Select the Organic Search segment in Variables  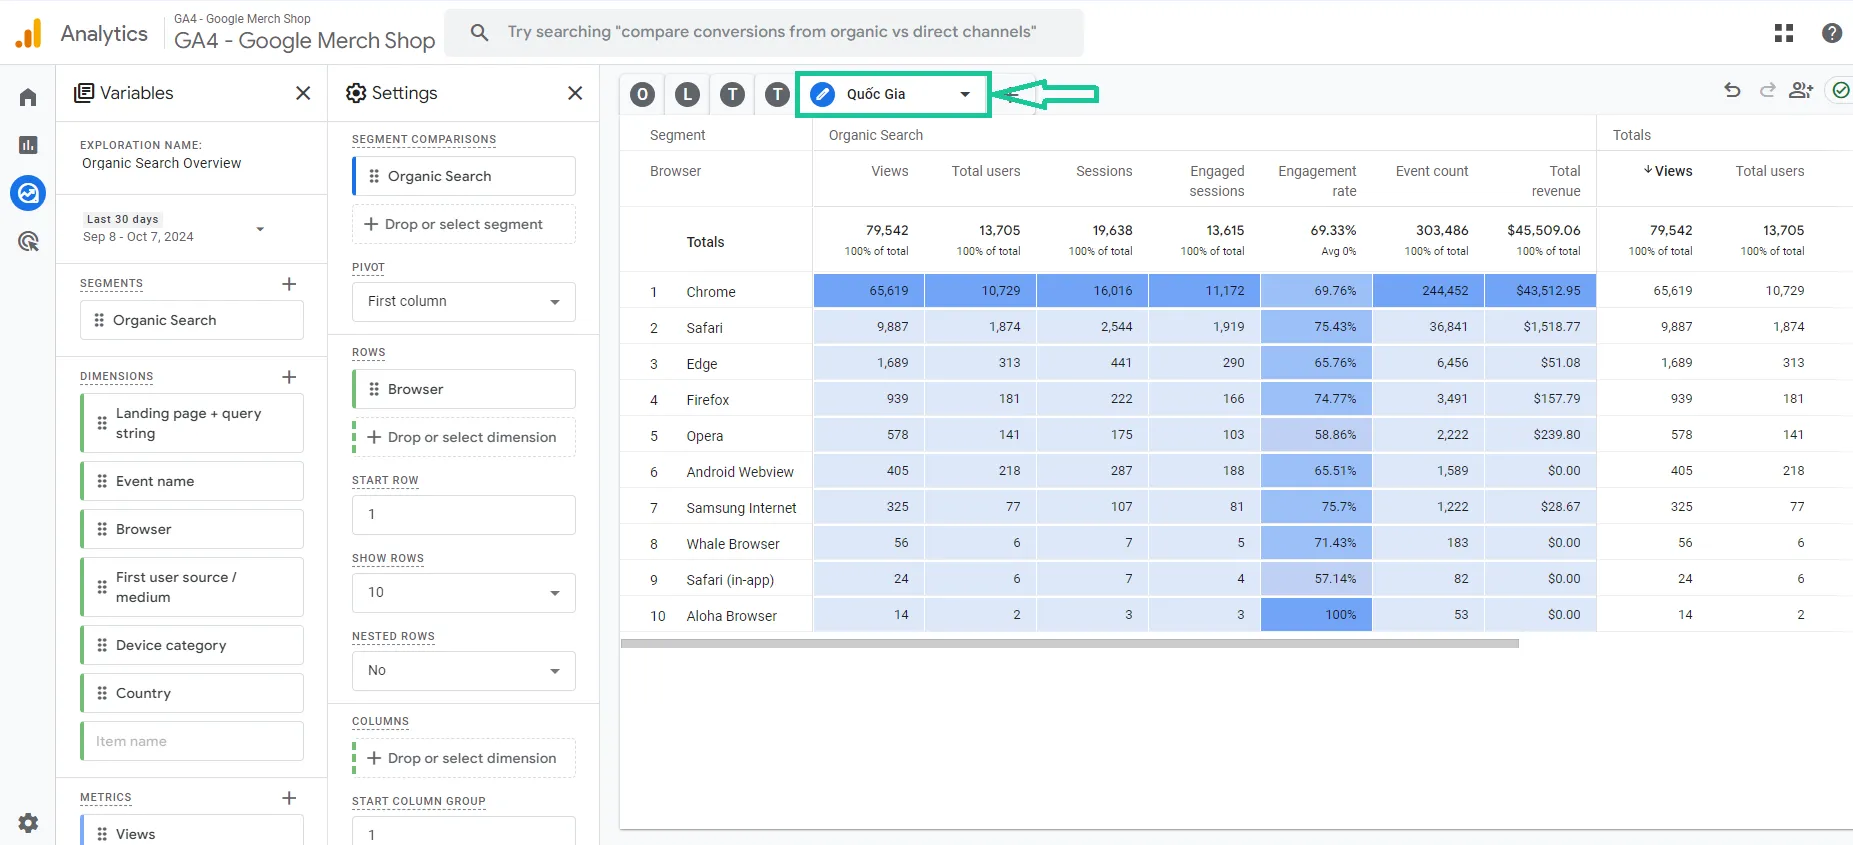pyautogui.click(x=192, y=321)
